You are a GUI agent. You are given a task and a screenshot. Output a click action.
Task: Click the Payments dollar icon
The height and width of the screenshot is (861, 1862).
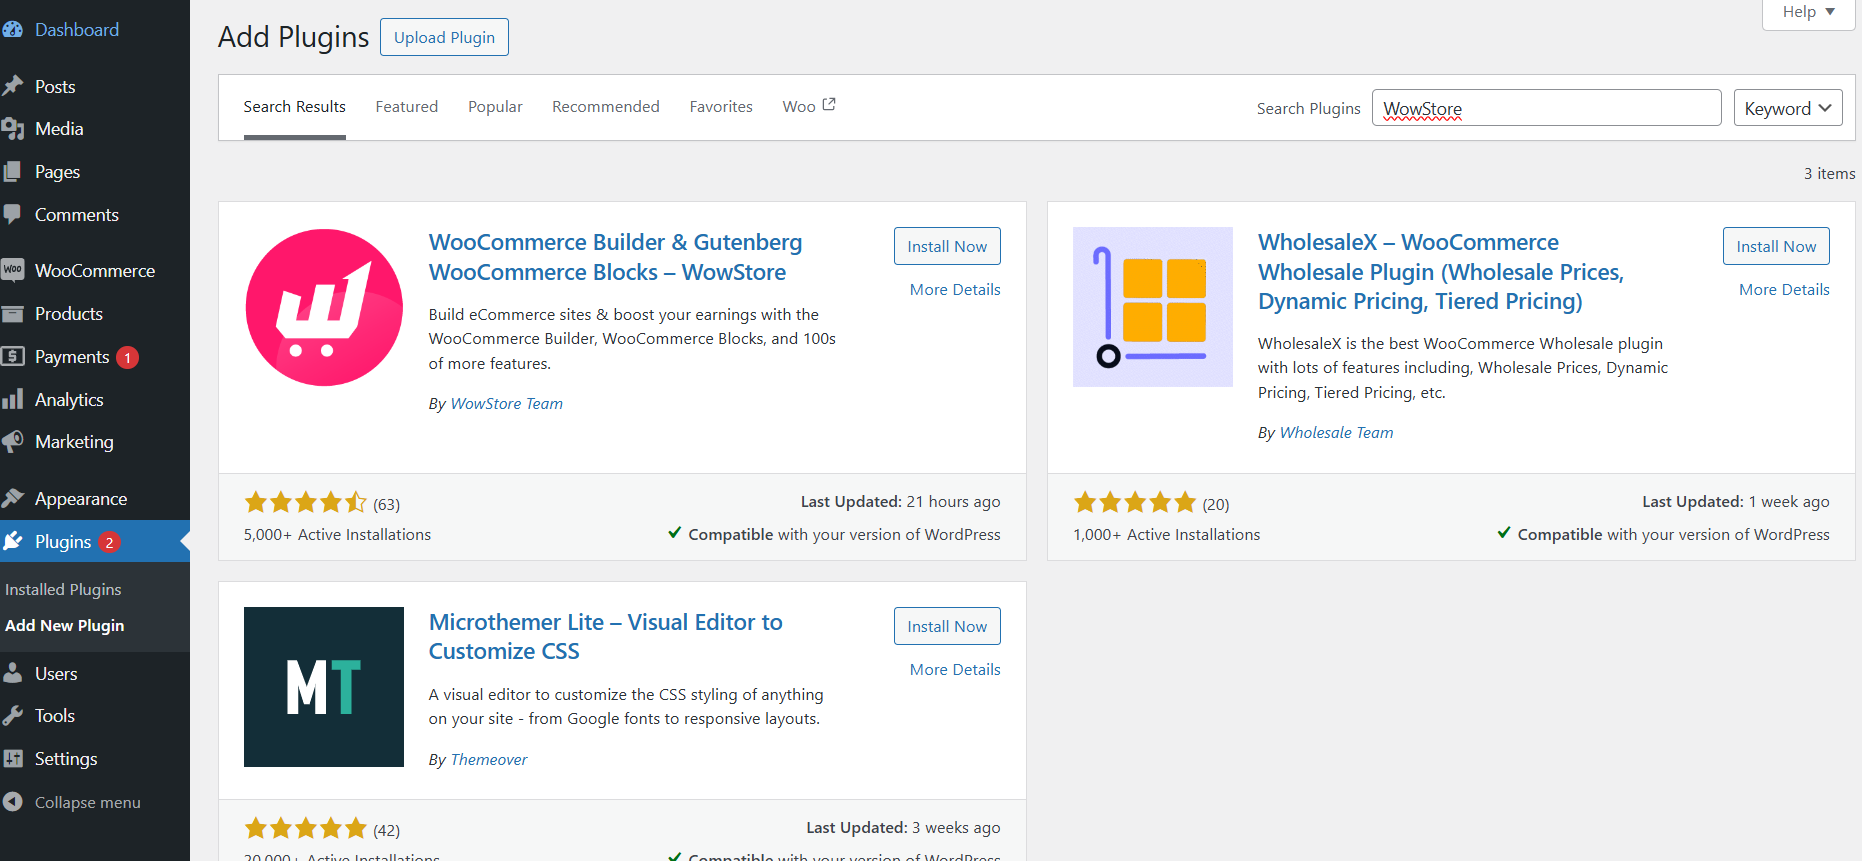[12, 356]
